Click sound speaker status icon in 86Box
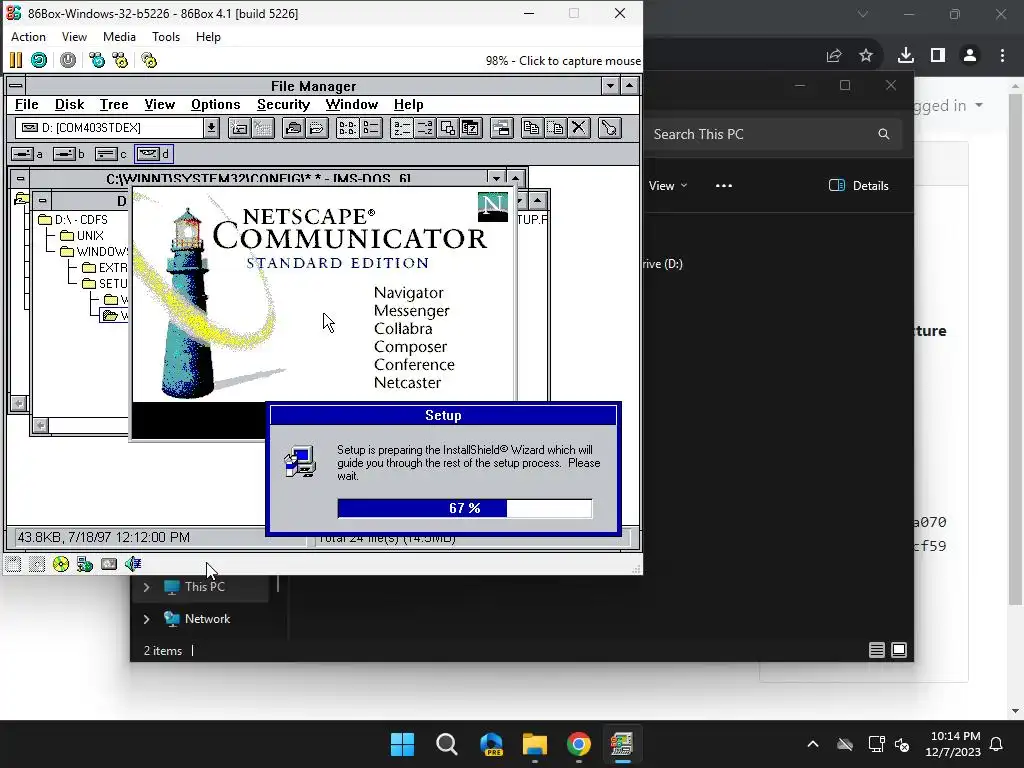Screen dimensions: 1024x768 click(x=133, y=564)
